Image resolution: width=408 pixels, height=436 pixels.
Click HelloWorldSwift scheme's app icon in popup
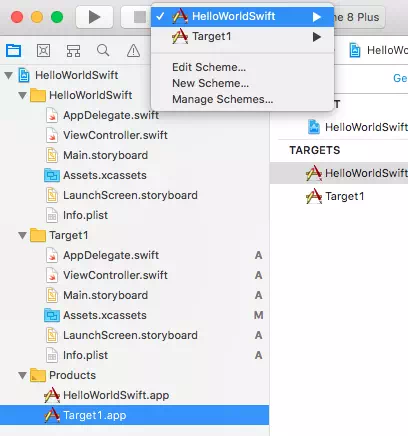click(180, 16)
